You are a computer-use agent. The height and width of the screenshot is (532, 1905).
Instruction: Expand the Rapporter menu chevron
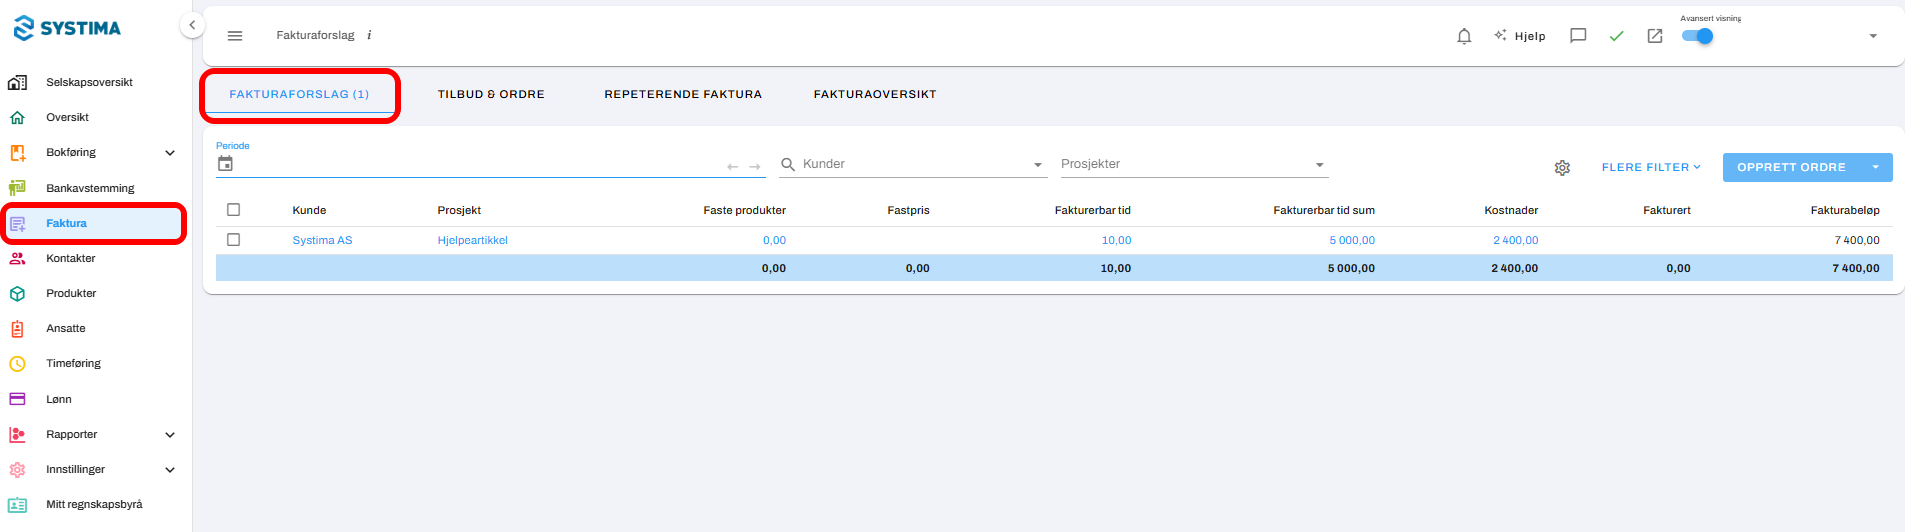[x=170, y=435]
